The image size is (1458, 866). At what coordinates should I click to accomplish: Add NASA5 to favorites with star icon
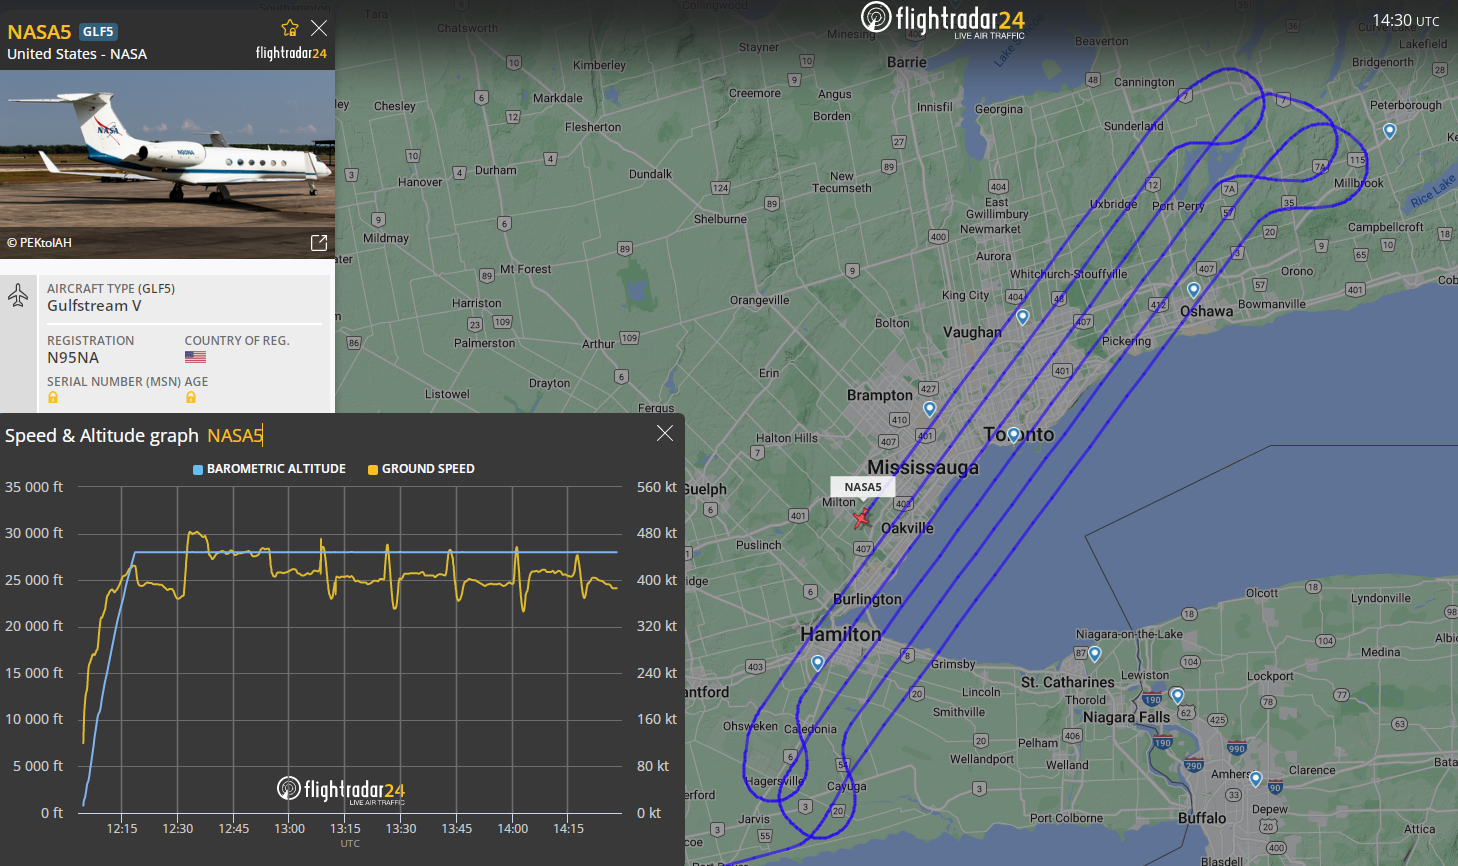(290, 28)
